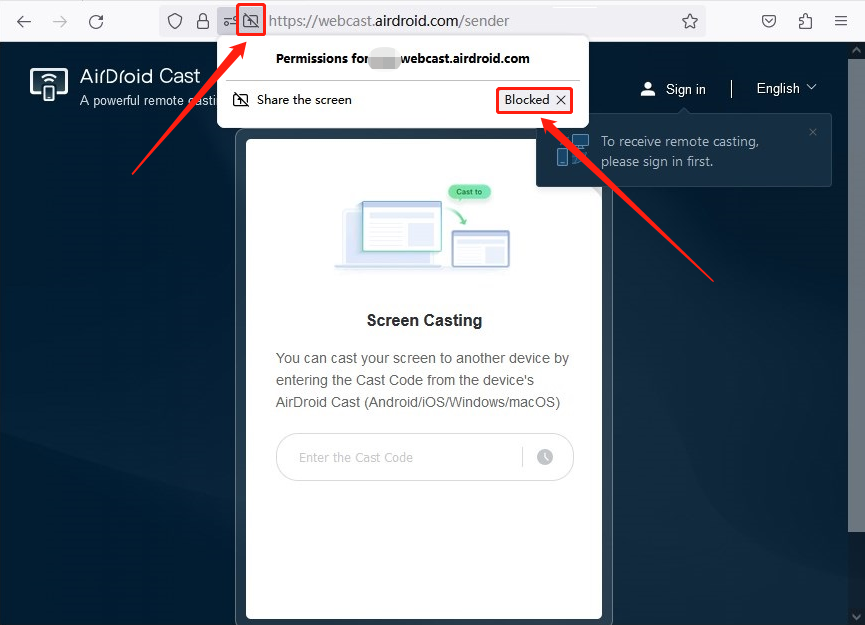Click the Sign in person icon
Screen dimensions: 865x625
point(649,89)
